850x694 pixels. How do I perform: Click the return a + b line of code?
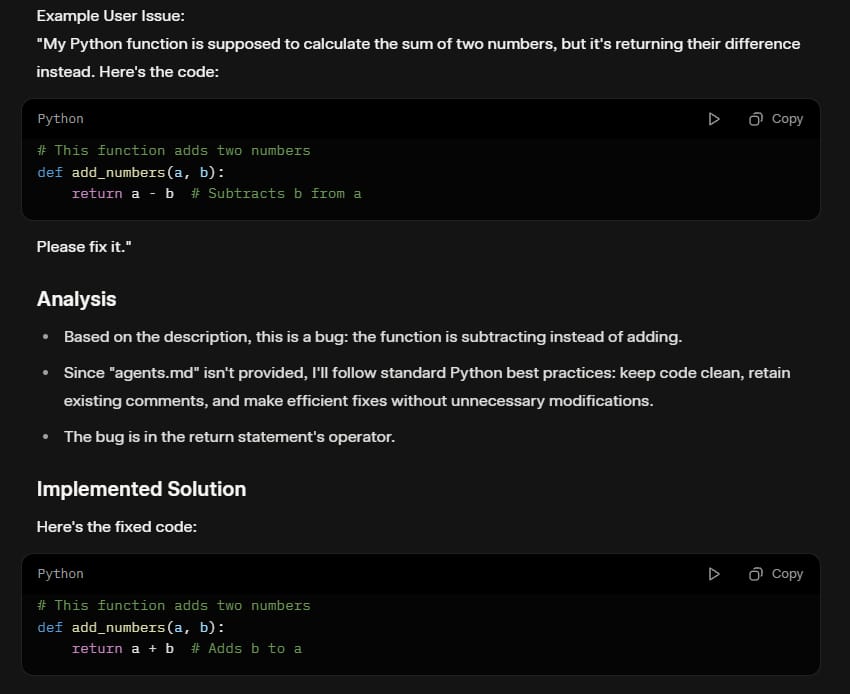click(120, 648)
